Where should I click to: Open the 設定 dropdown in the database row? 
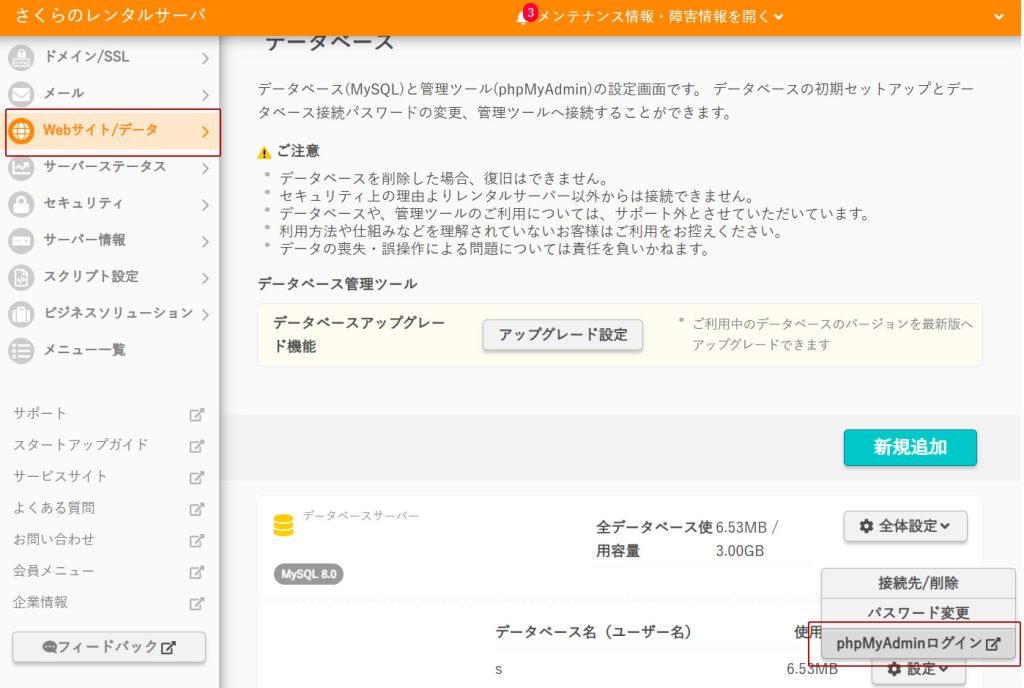click(x=918, y=669)
